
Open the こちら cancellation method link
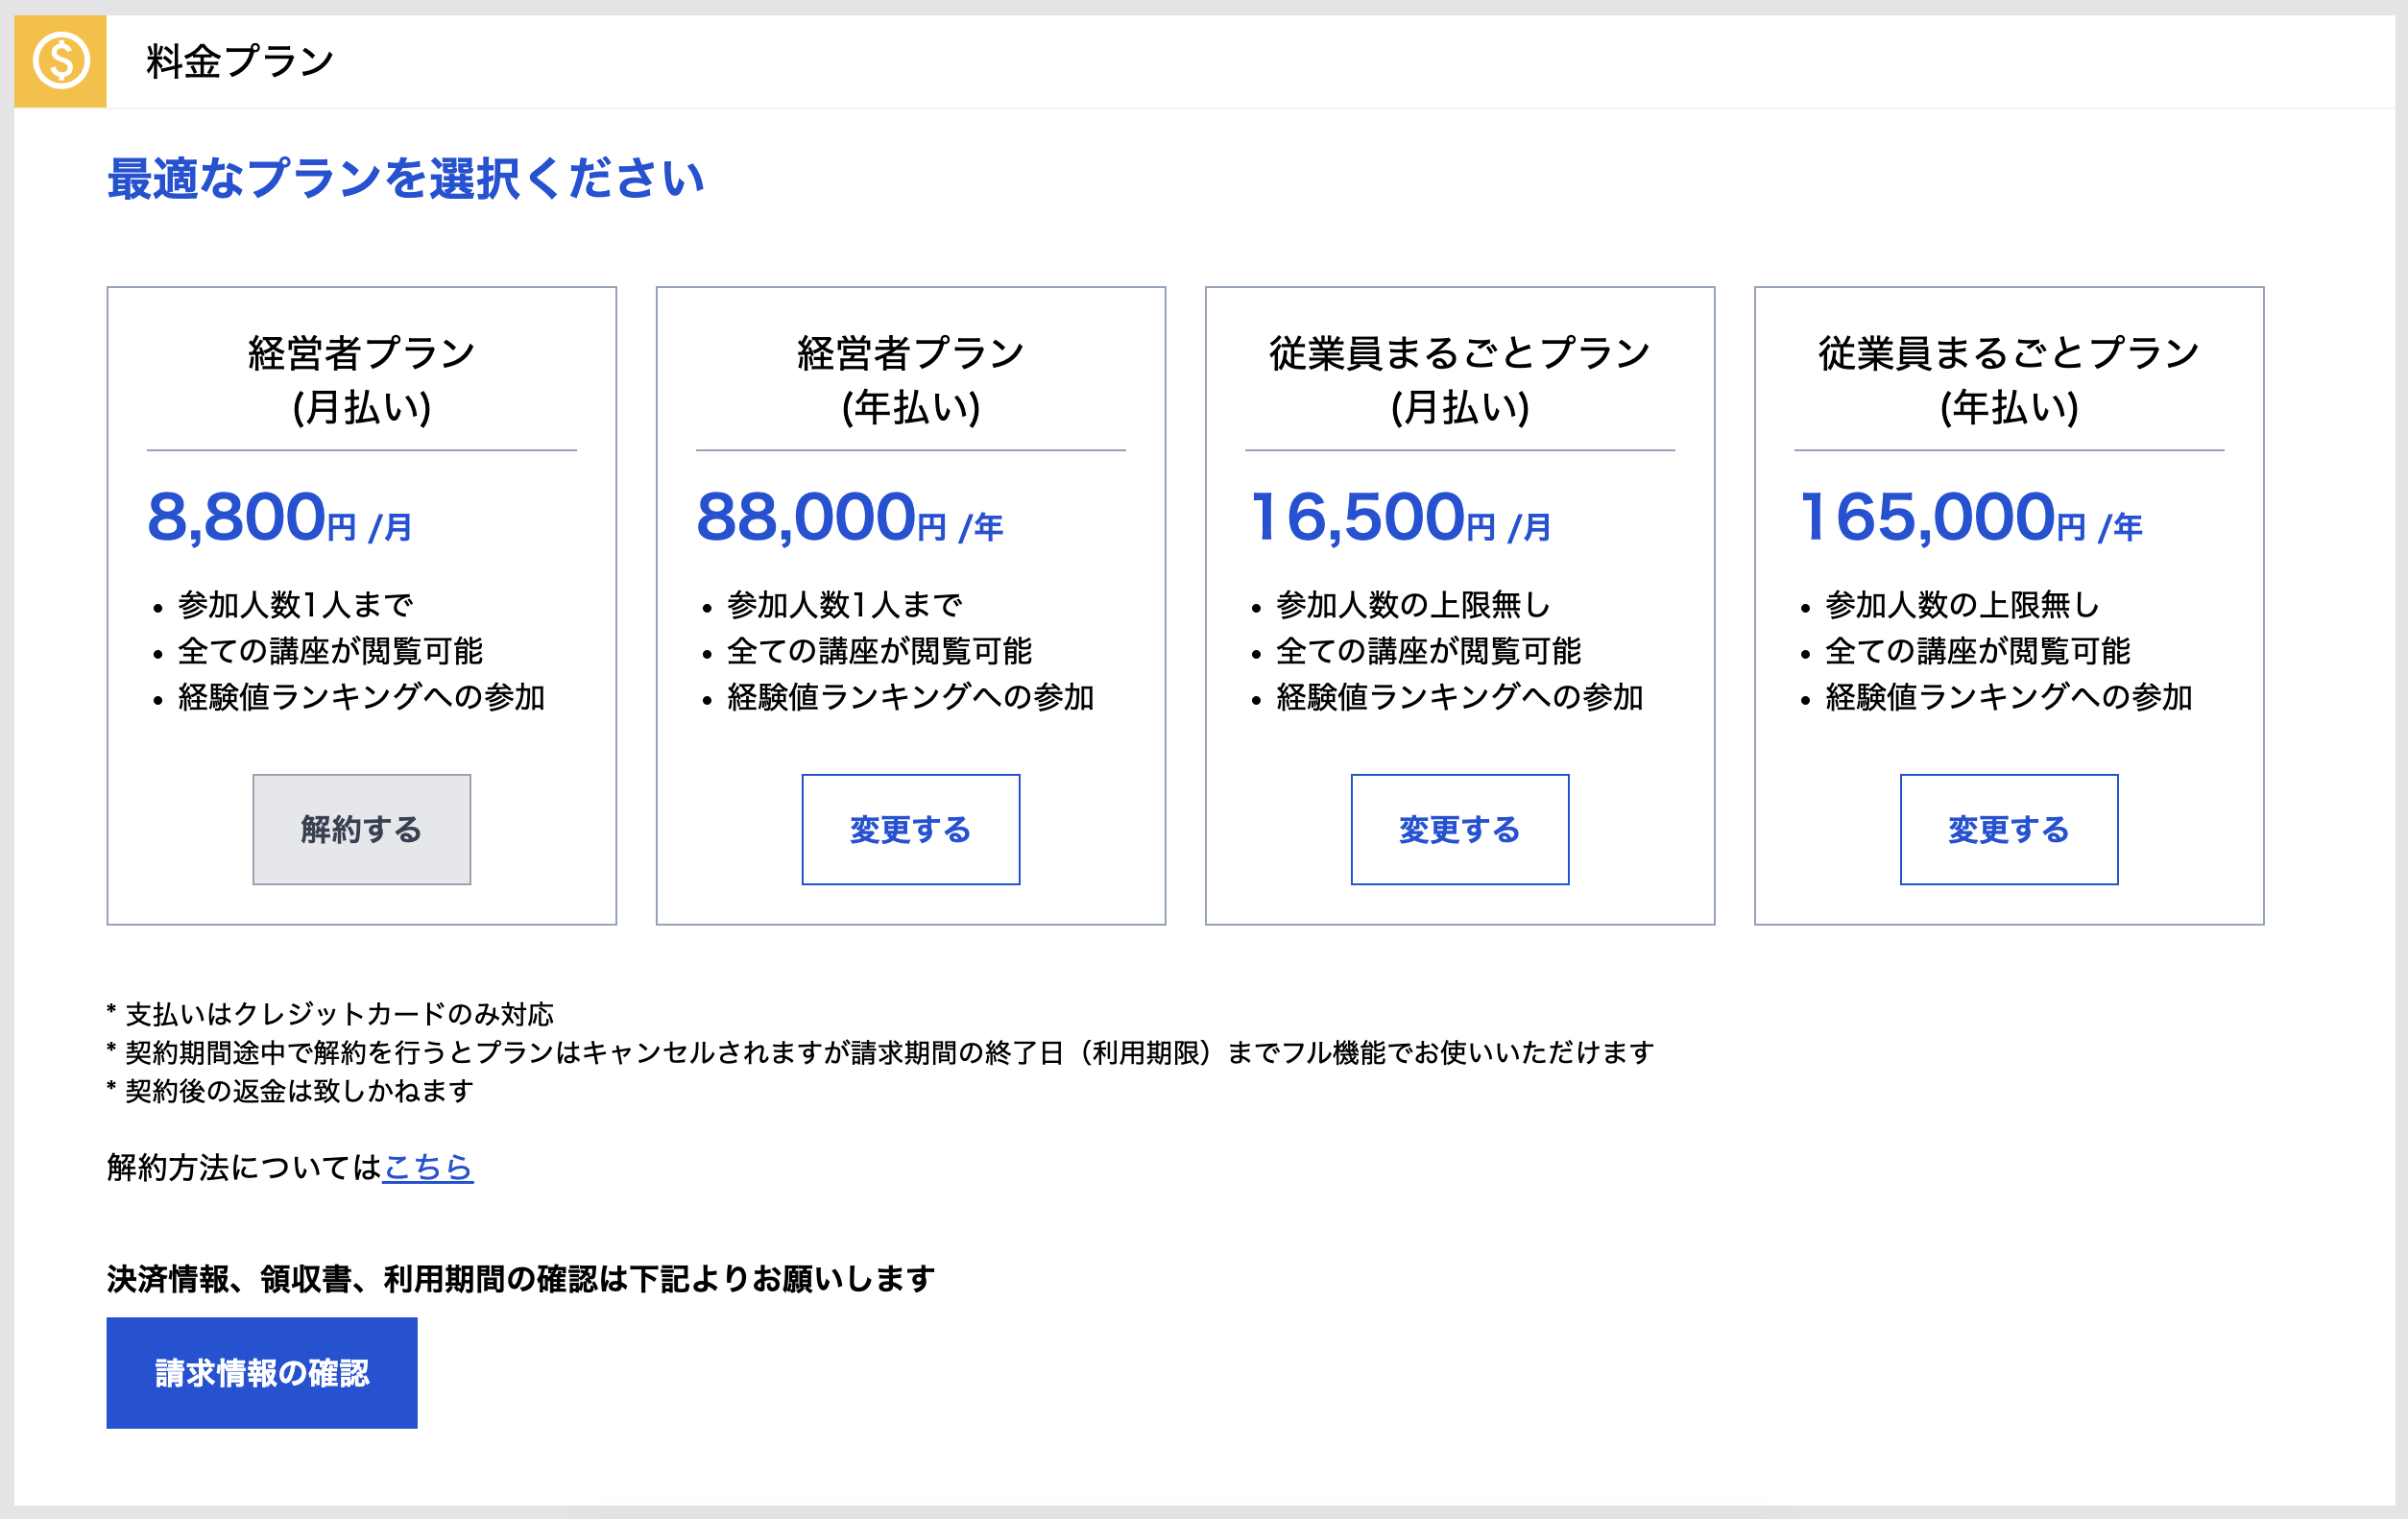click(x=428, y=1167)
